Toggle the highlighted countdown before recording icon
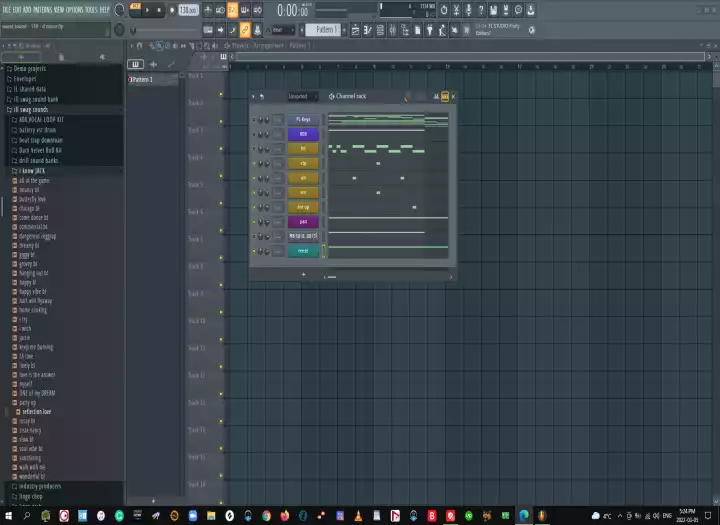 coord(233,10)
